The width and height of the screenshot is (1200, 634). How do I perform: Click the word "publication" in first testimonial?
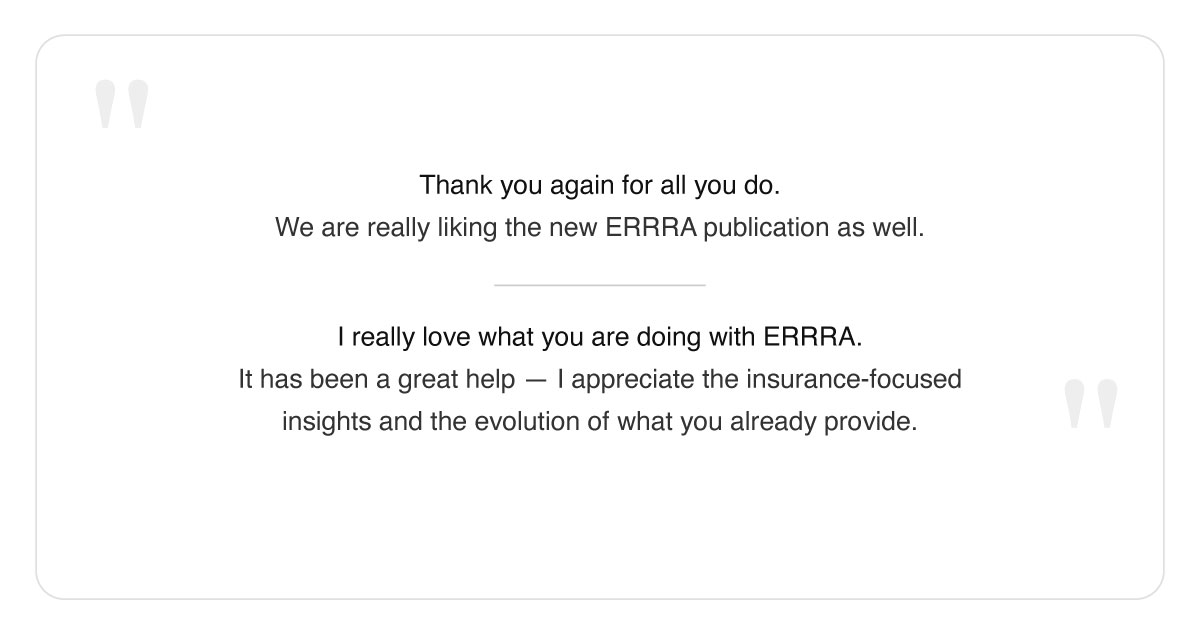766,228
